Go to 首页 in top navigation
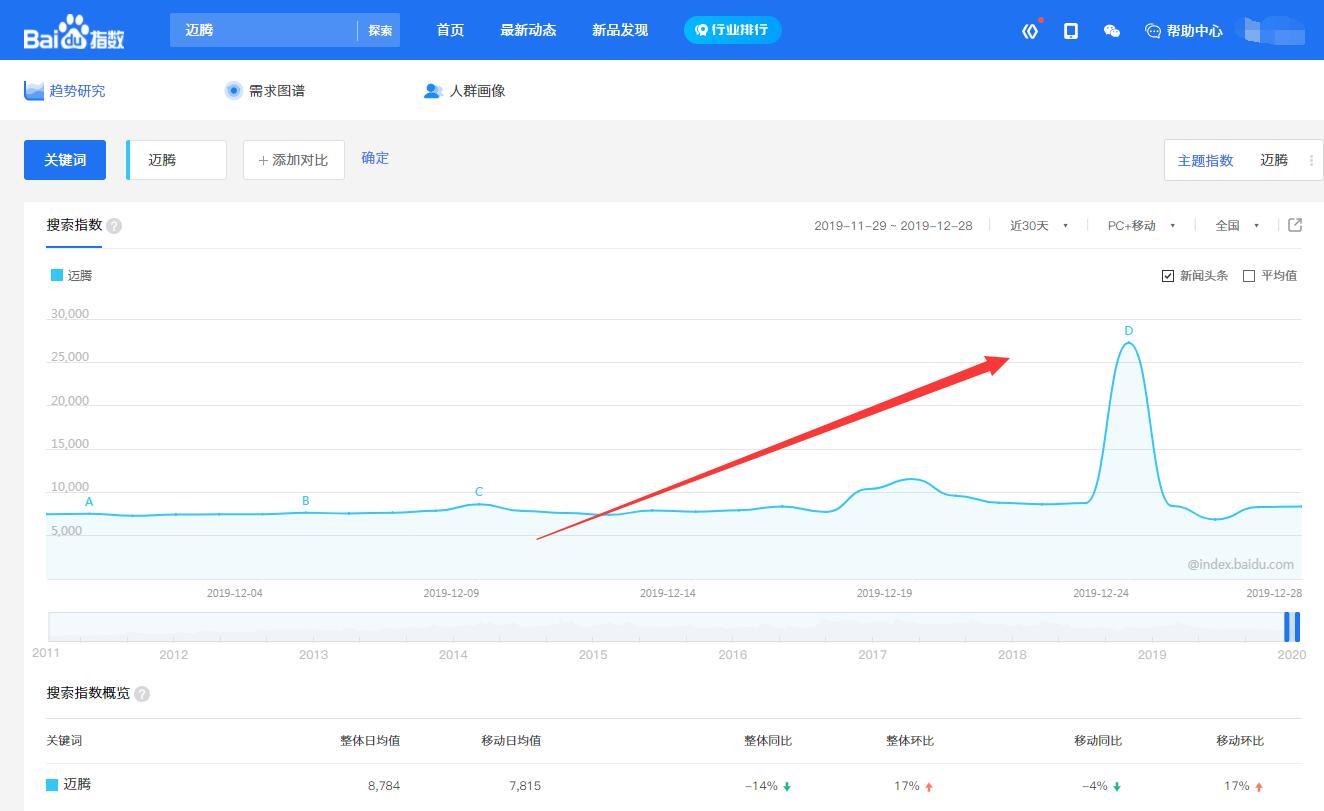Screen dimensions: 1324x811 click(450, 30)
